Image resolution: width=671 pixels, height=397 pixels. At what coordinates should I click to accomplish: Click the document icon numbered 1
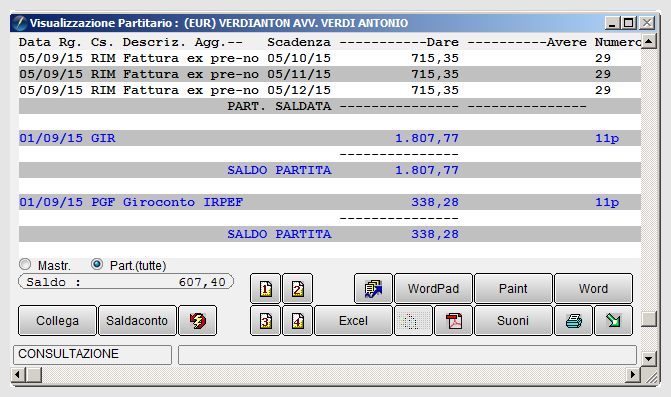[266, 289]
